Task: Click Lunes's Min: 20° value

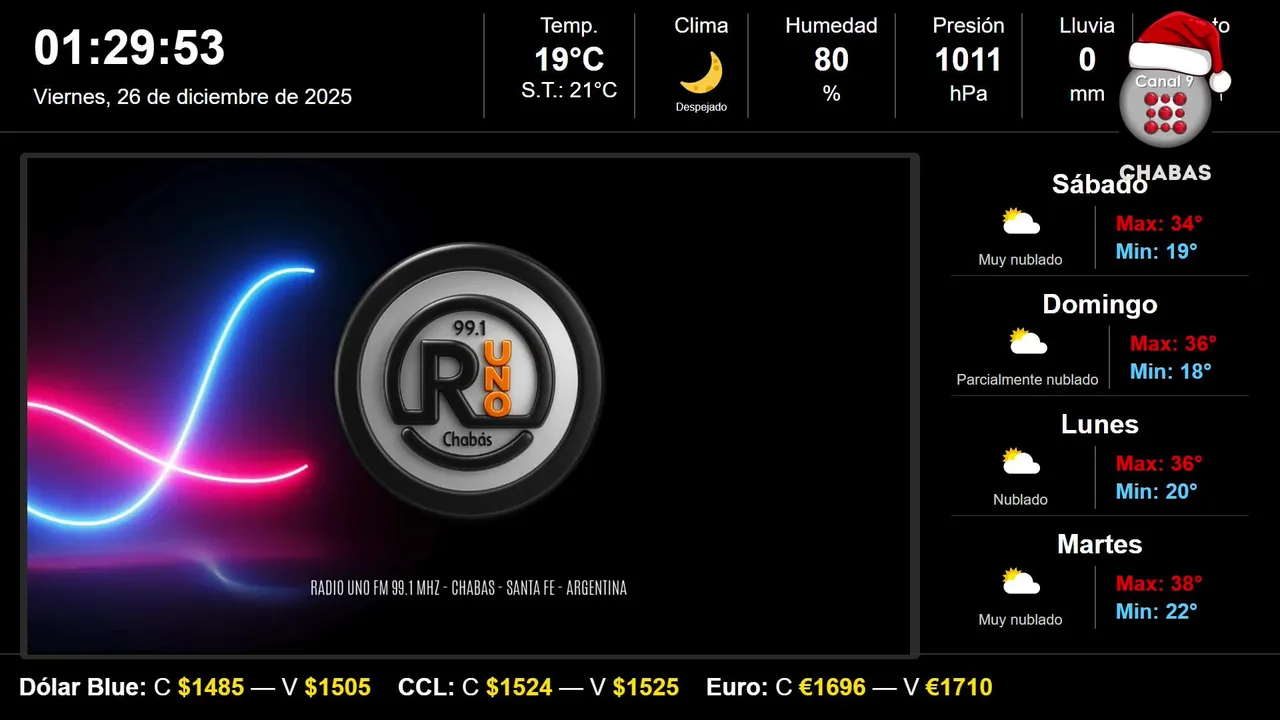Action: click(1157, 491)
